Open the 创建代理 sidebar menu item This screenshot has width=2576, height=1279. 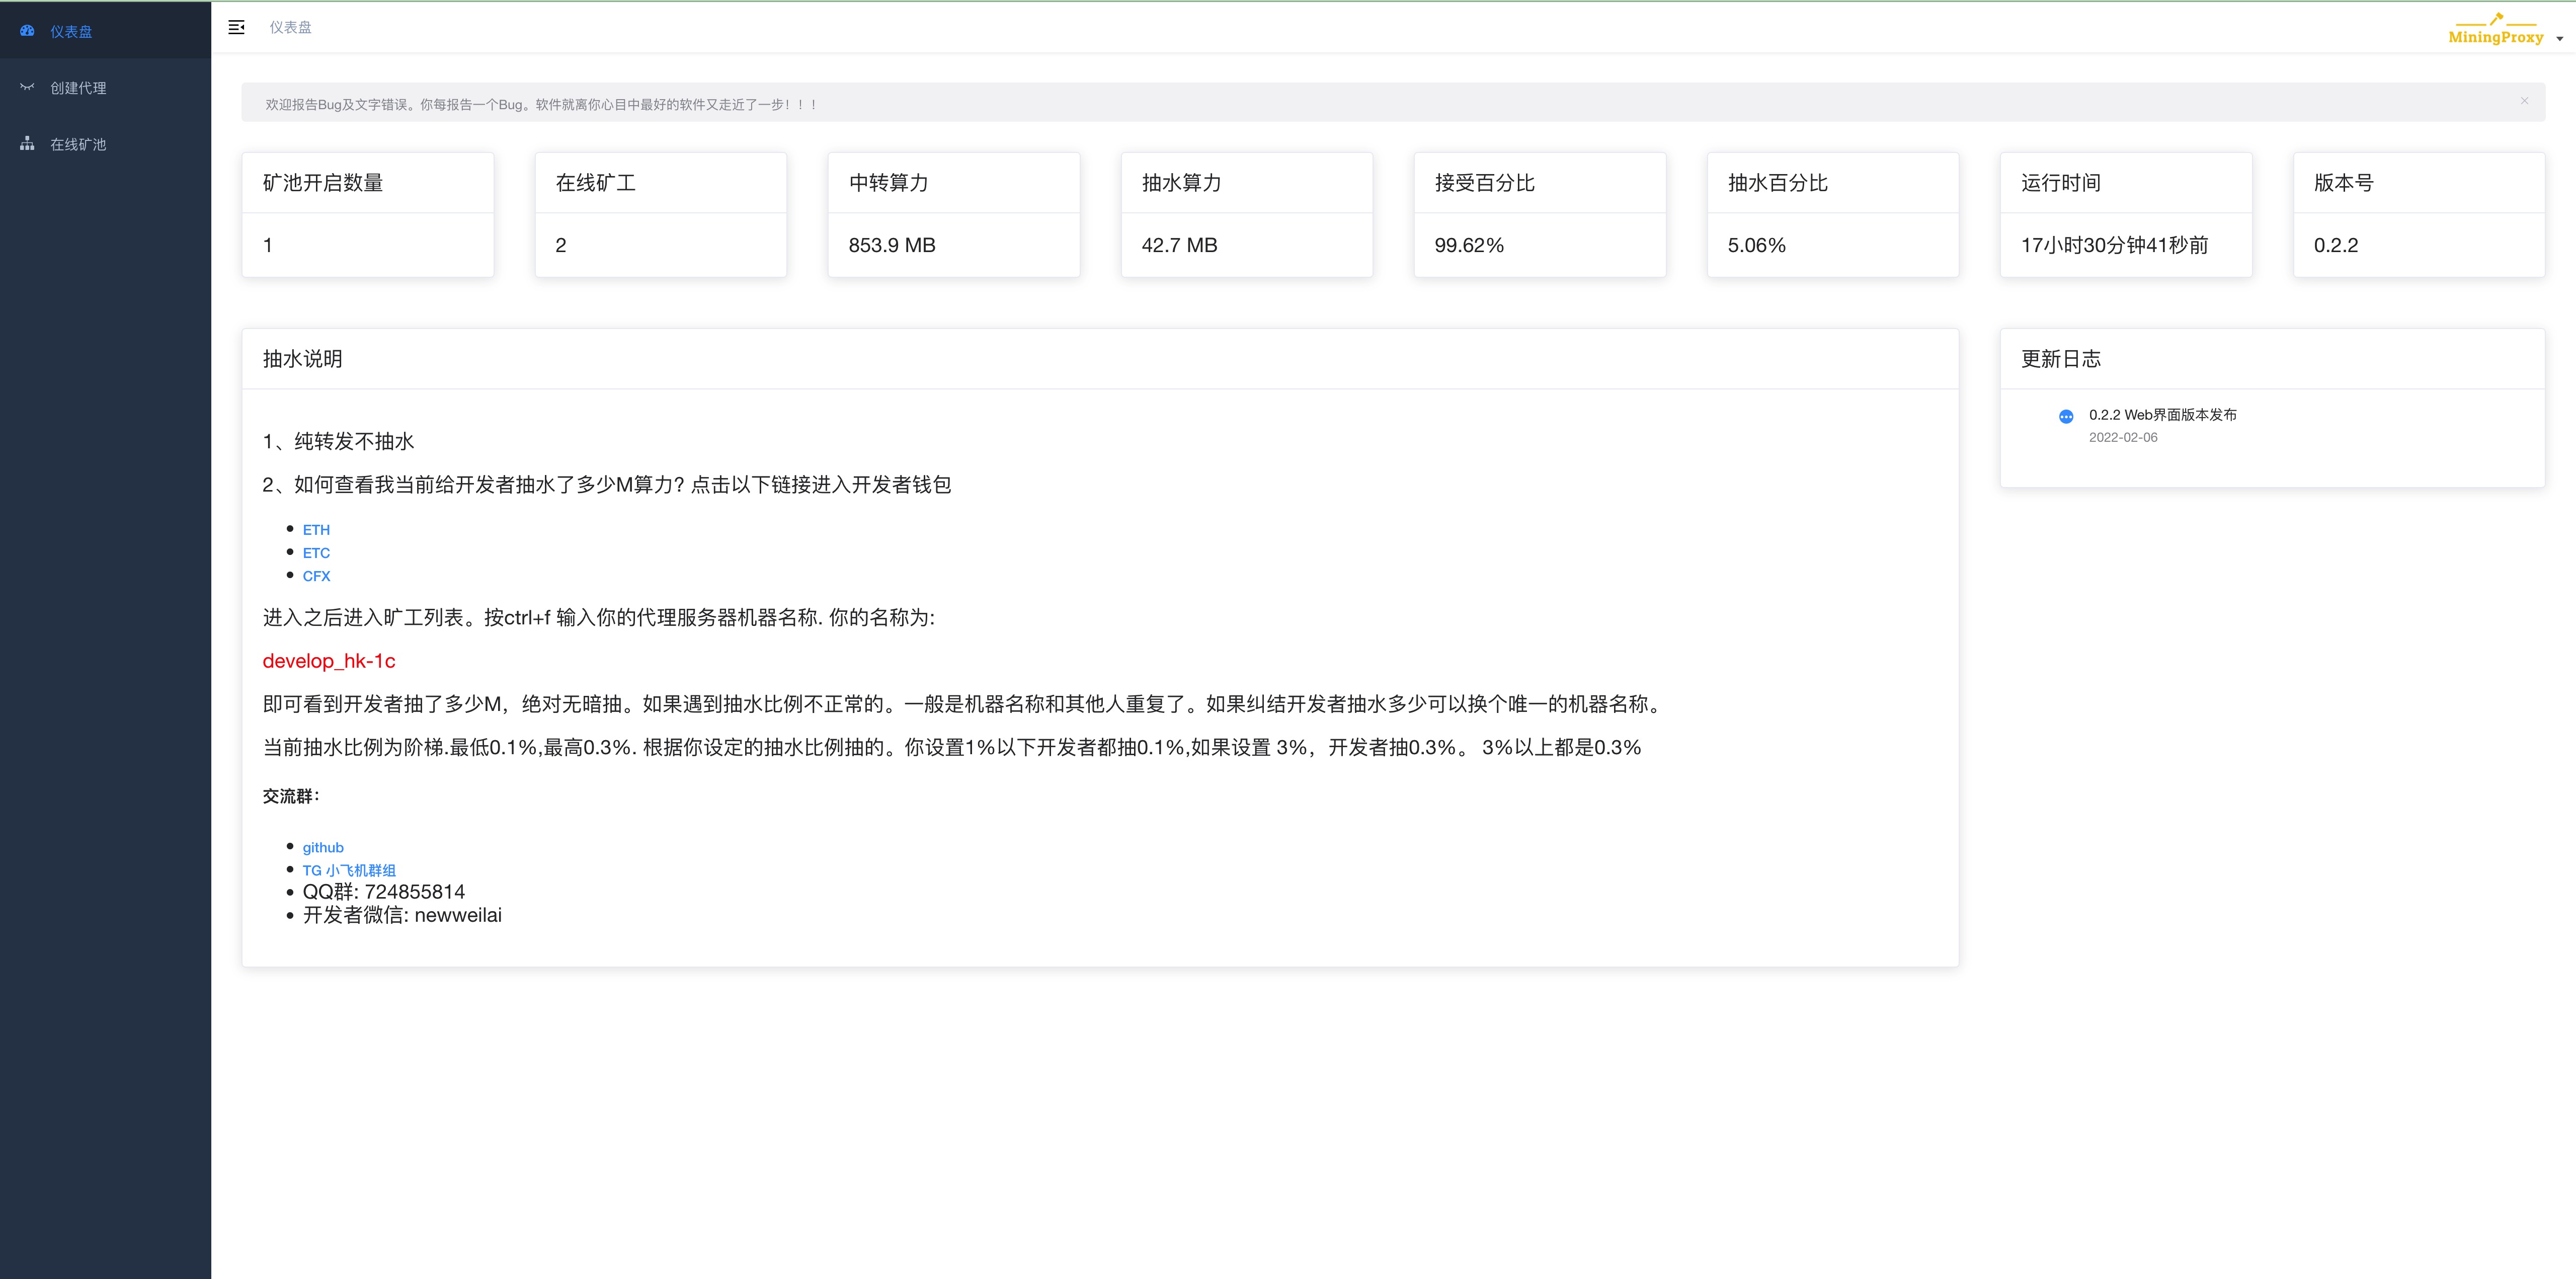78,88
